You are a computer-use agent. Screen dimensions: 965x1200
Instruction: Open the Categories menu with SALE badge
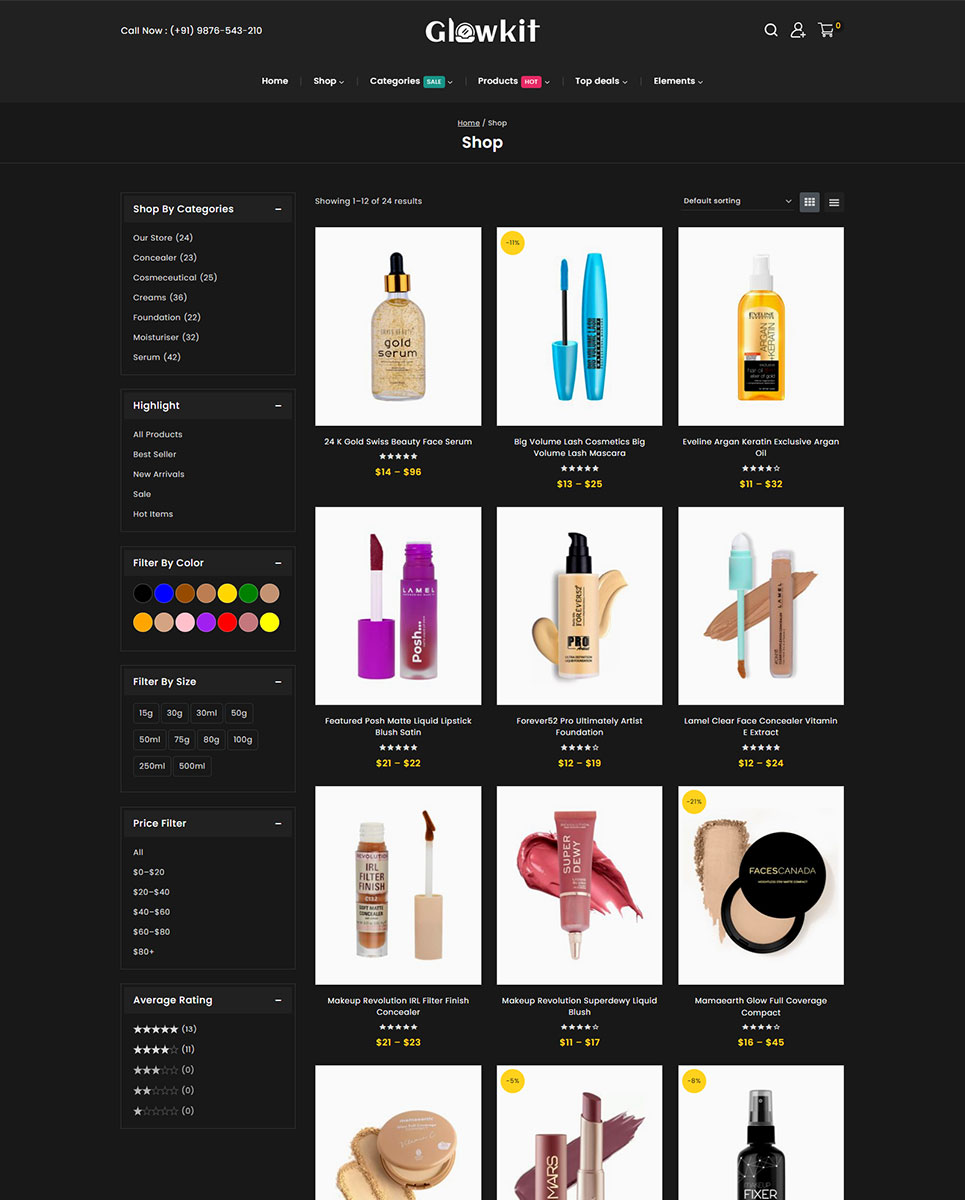pyautogui.click(x=410, y=81)
